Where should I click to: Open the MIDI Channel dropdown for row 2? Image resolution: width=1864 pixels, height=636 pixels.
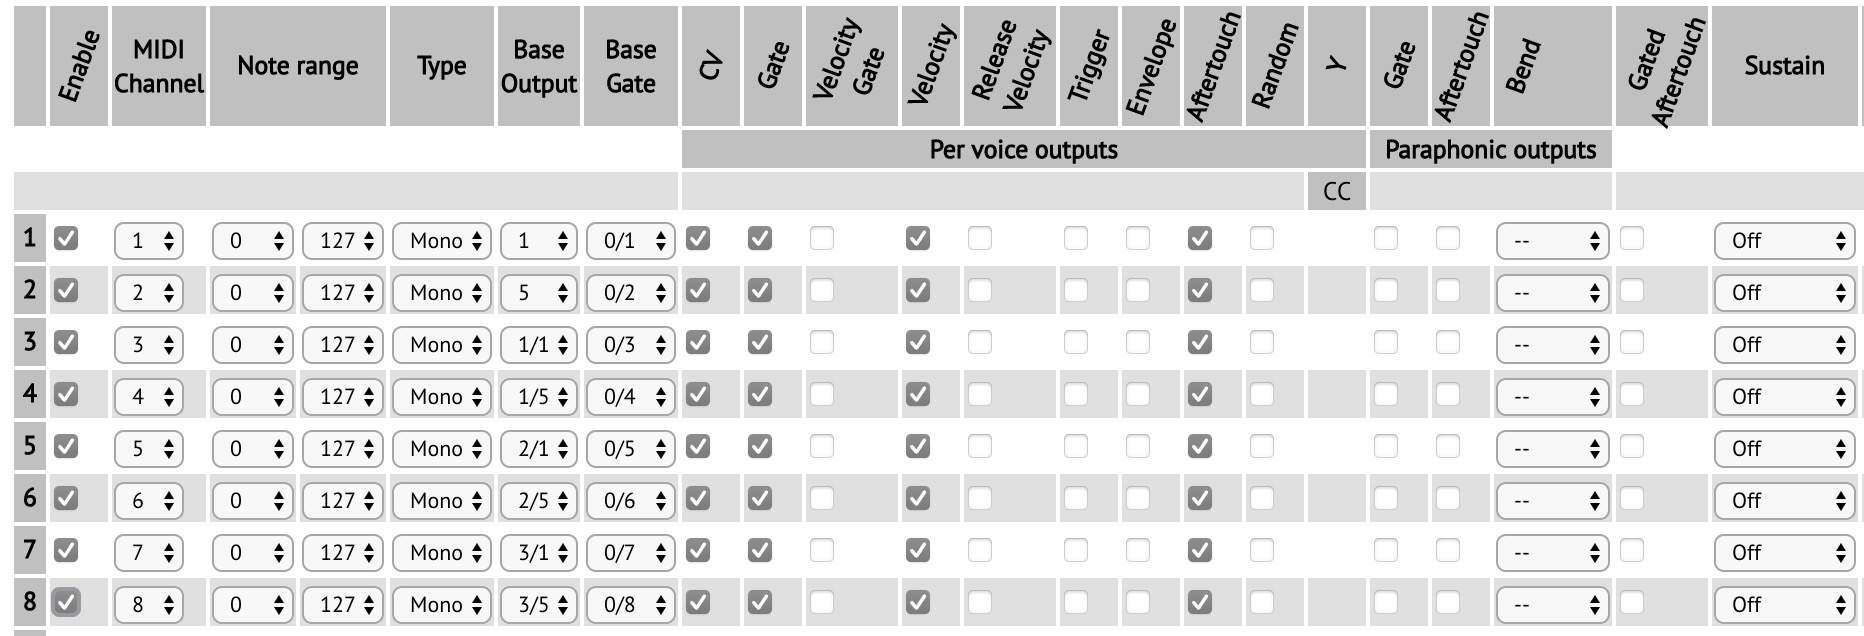(148, 293)
